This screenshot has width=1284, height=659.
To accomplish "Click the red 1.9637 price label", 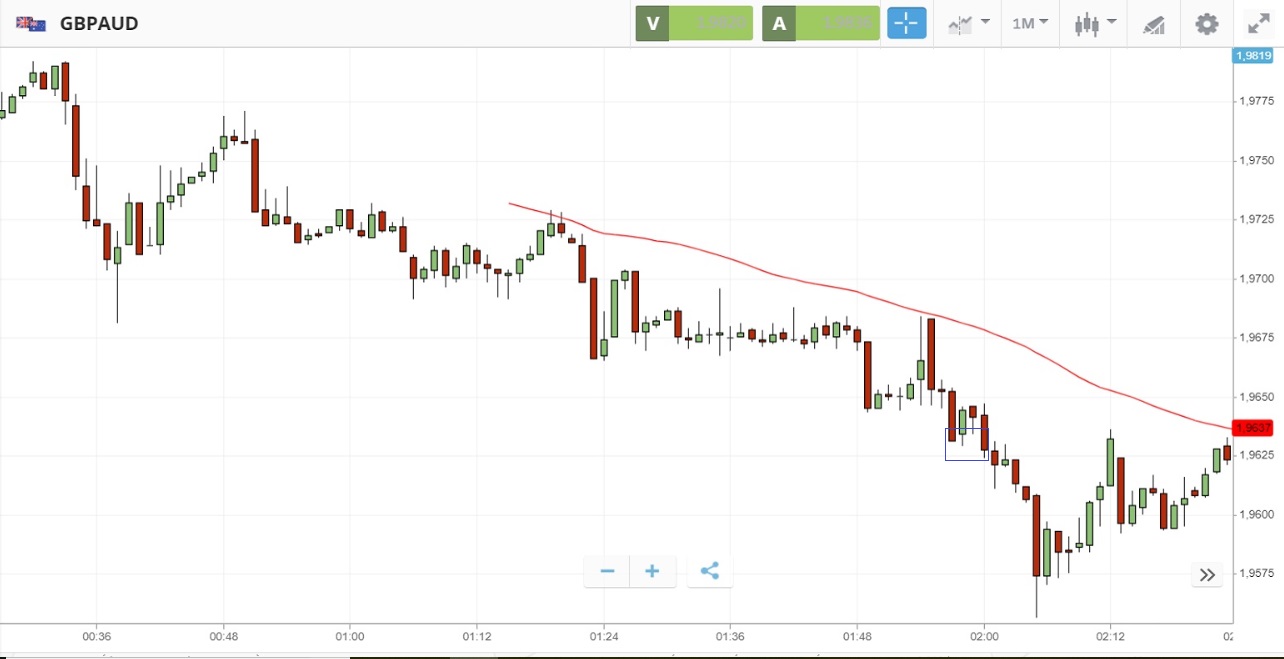I will [x=1251, y=428].
